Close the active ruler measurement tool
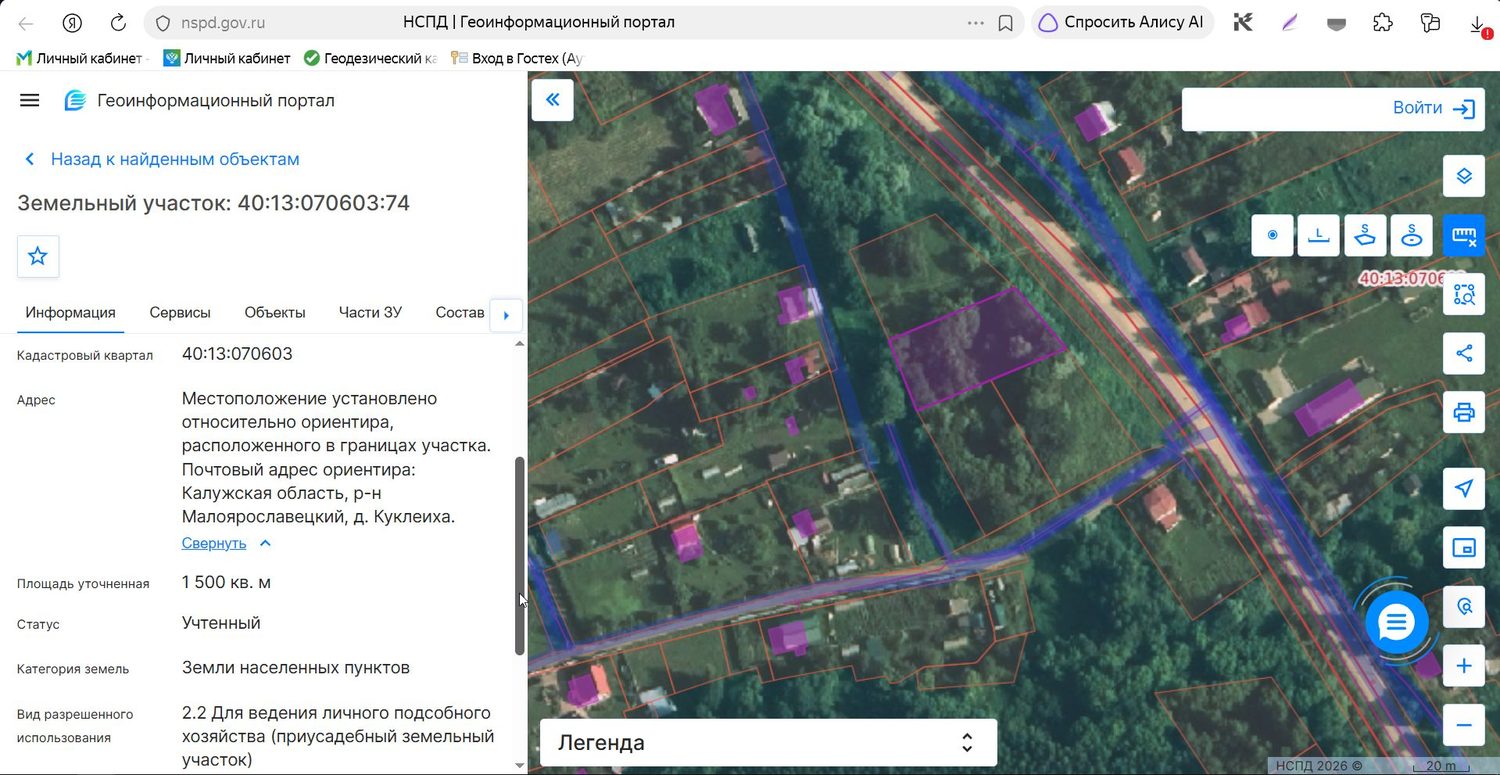 point(1464,235)
